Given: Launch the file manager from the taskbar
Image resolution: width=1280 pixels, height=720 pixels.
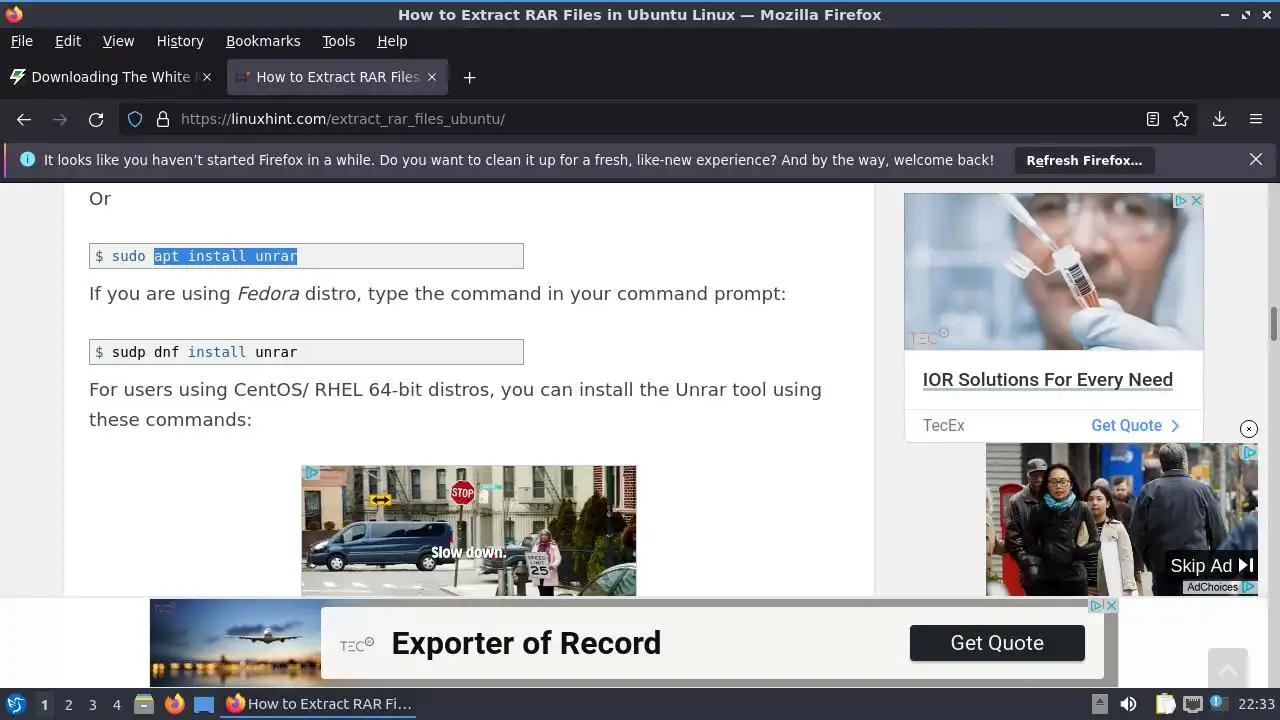Looking at the screenshot, I should click(143, 704).
